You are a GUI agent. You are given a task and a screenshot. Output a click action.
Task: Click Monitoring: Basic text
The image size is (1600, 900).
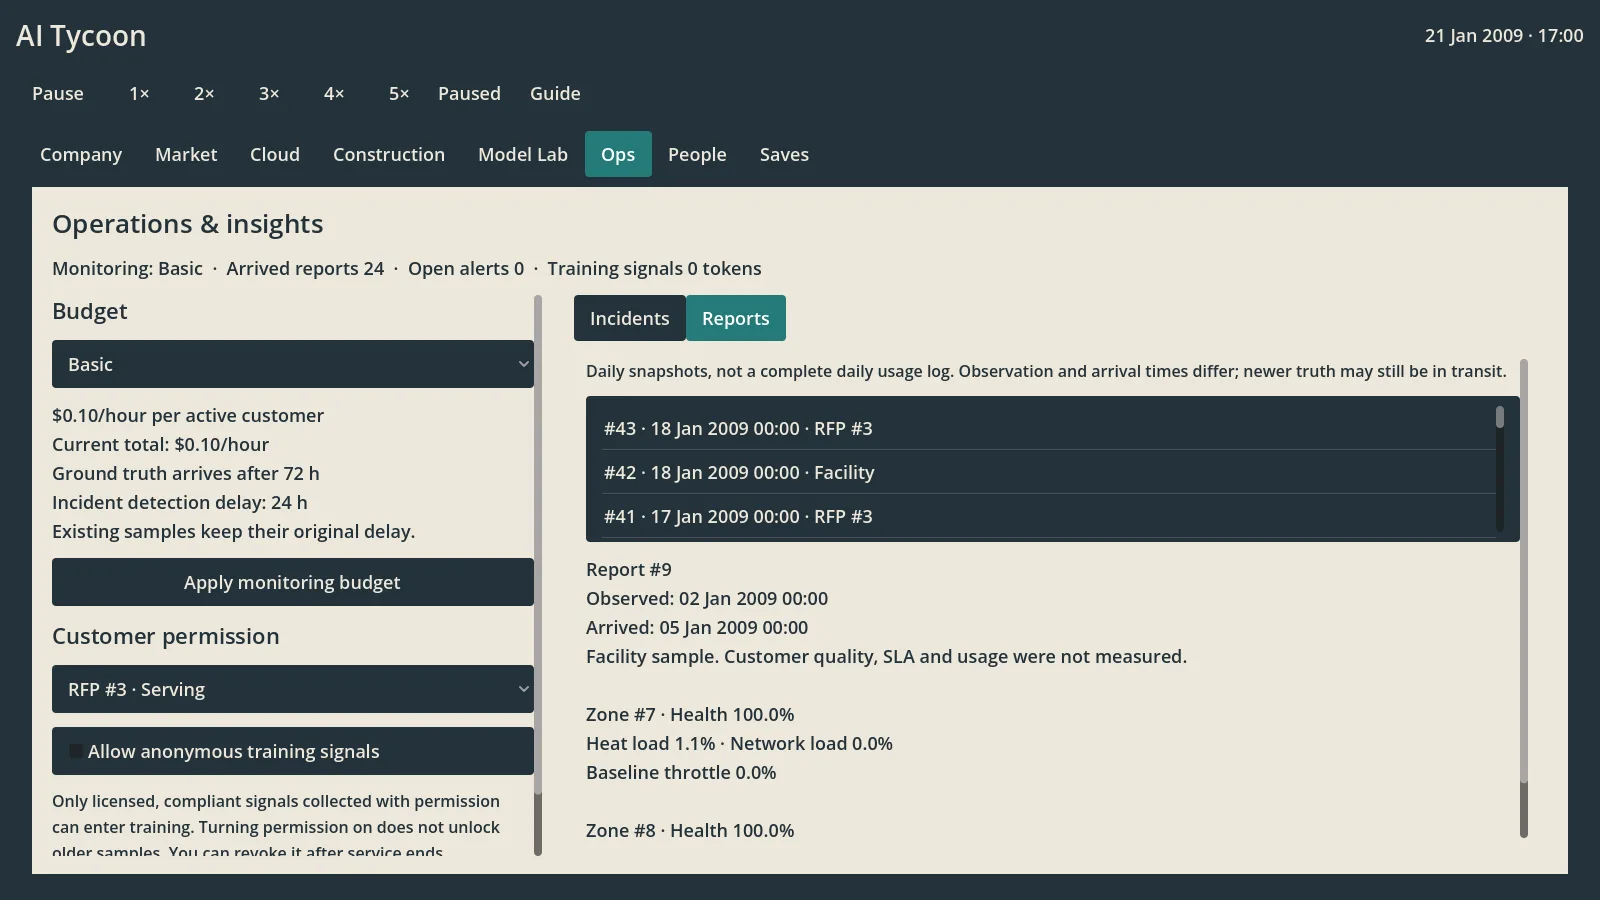(127, 268)
